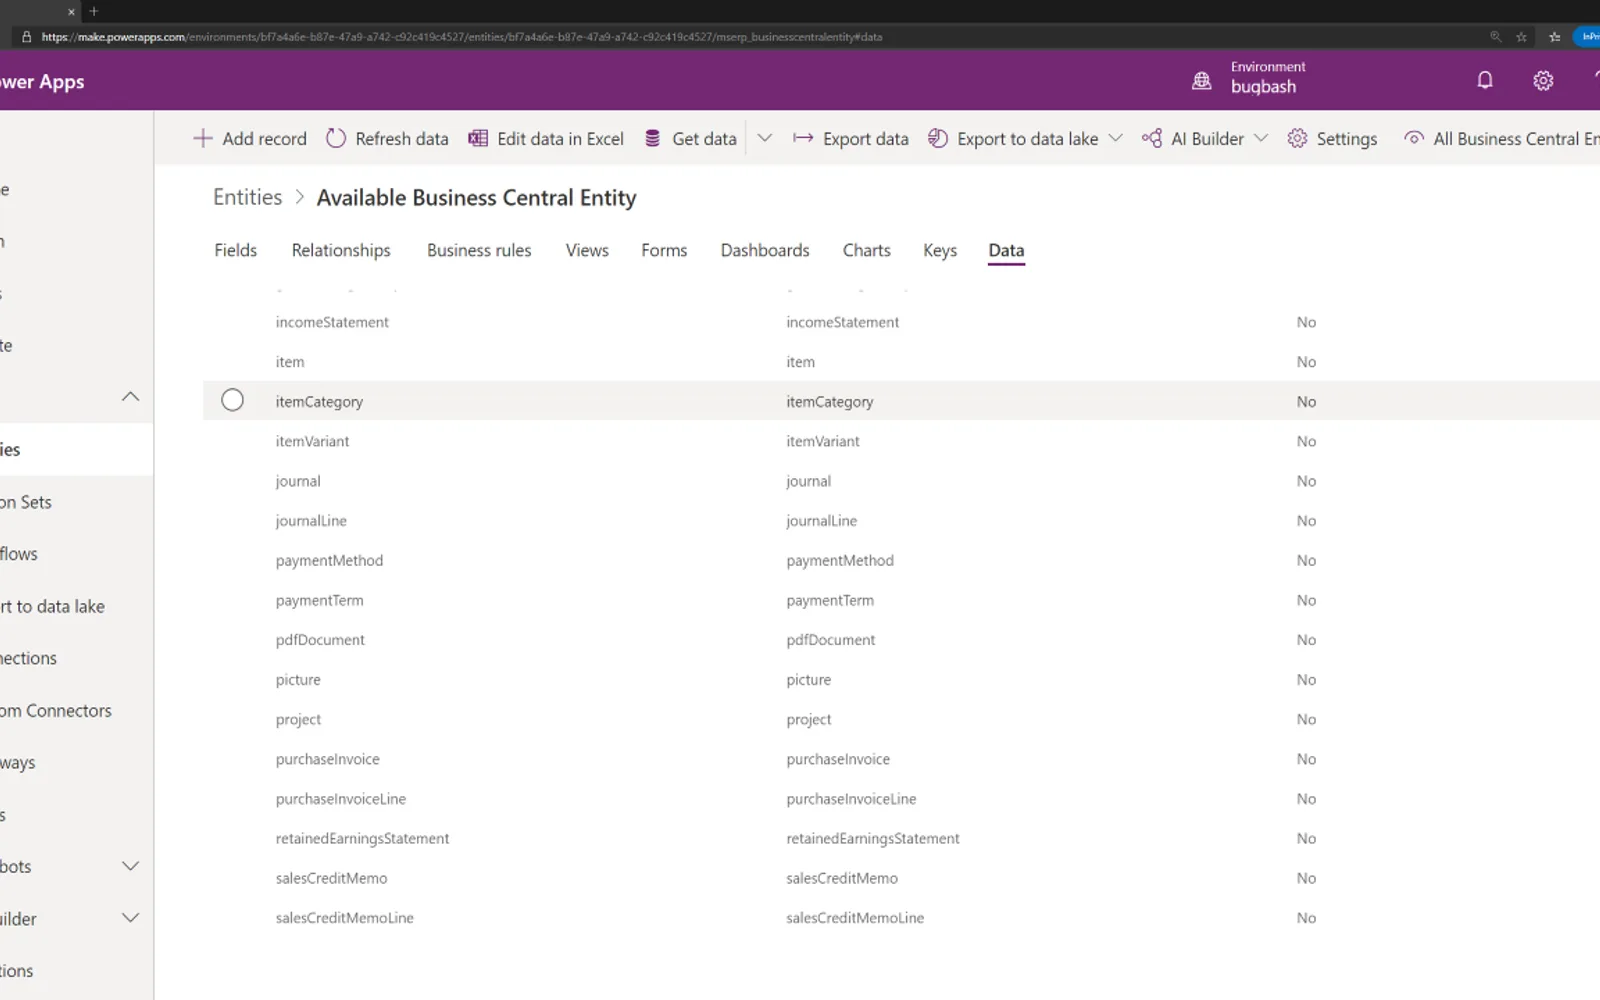
Task: Click the purchaseInvoice row name
Action: (x=328, y=759)
